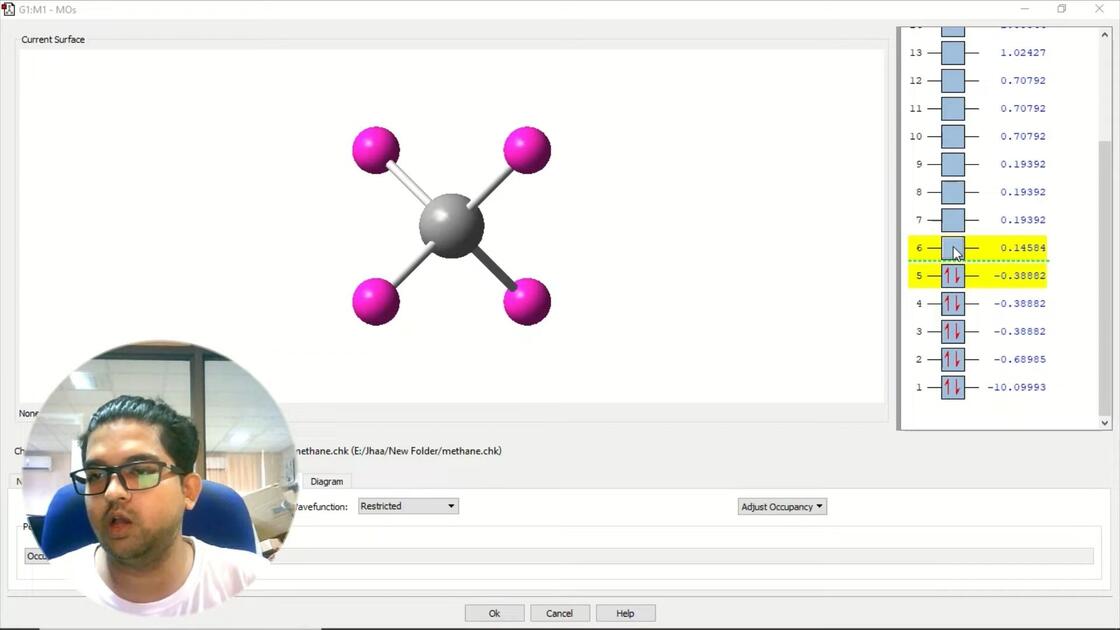
Task: Click energy value -0.68985
Action: click(1020, 359)
